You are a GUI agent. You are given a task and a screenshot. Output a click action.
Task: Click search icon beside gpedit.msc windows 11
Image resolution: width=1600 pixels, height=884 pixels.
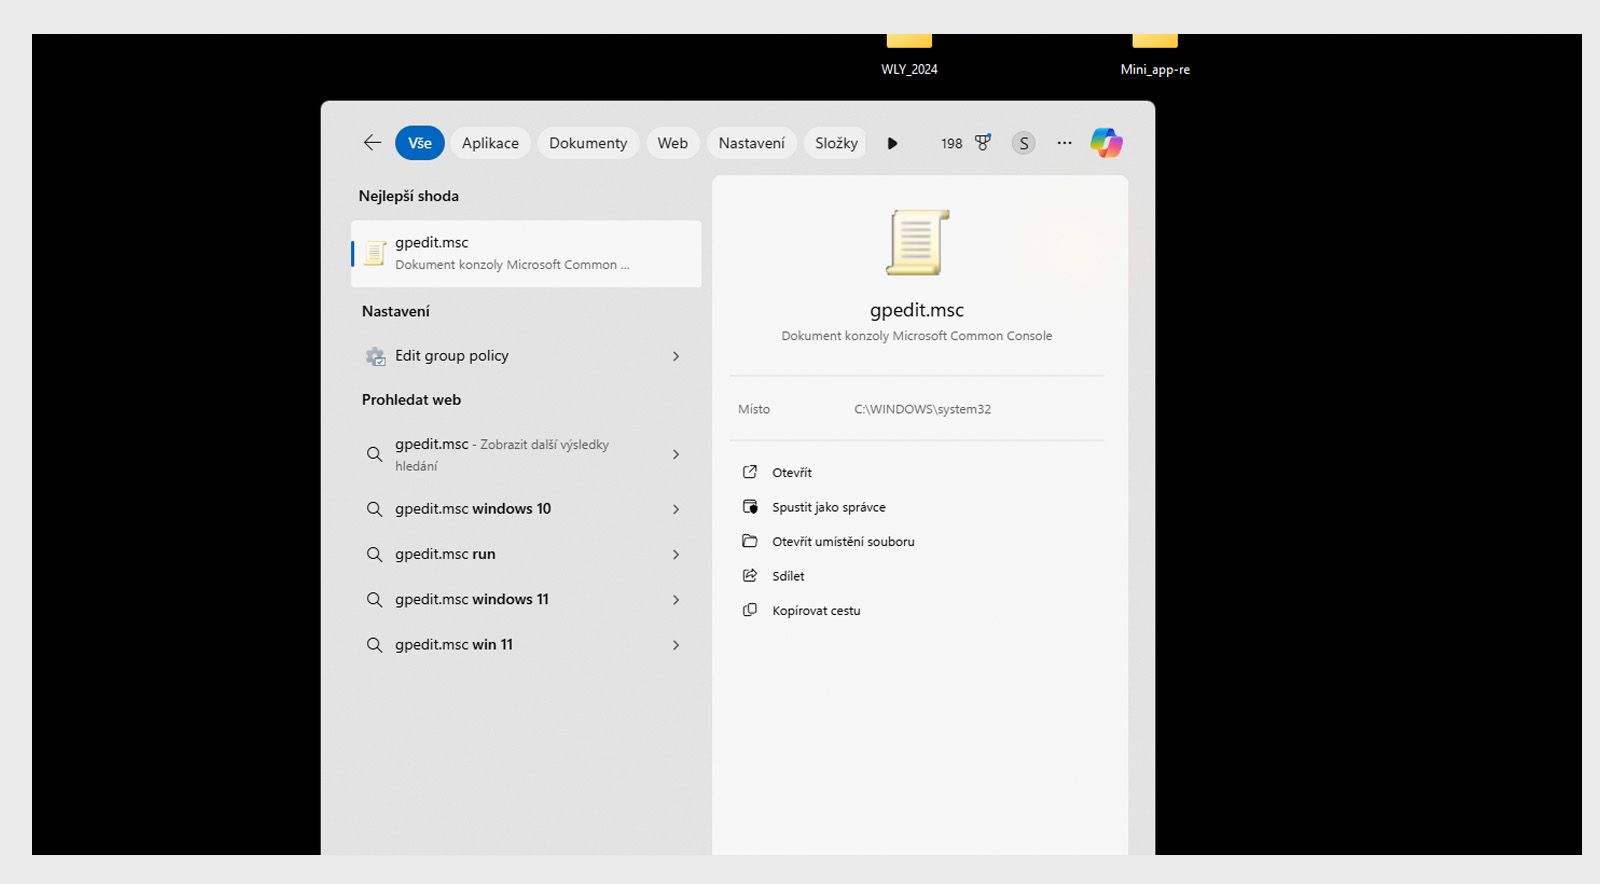(x=374, y=600)
